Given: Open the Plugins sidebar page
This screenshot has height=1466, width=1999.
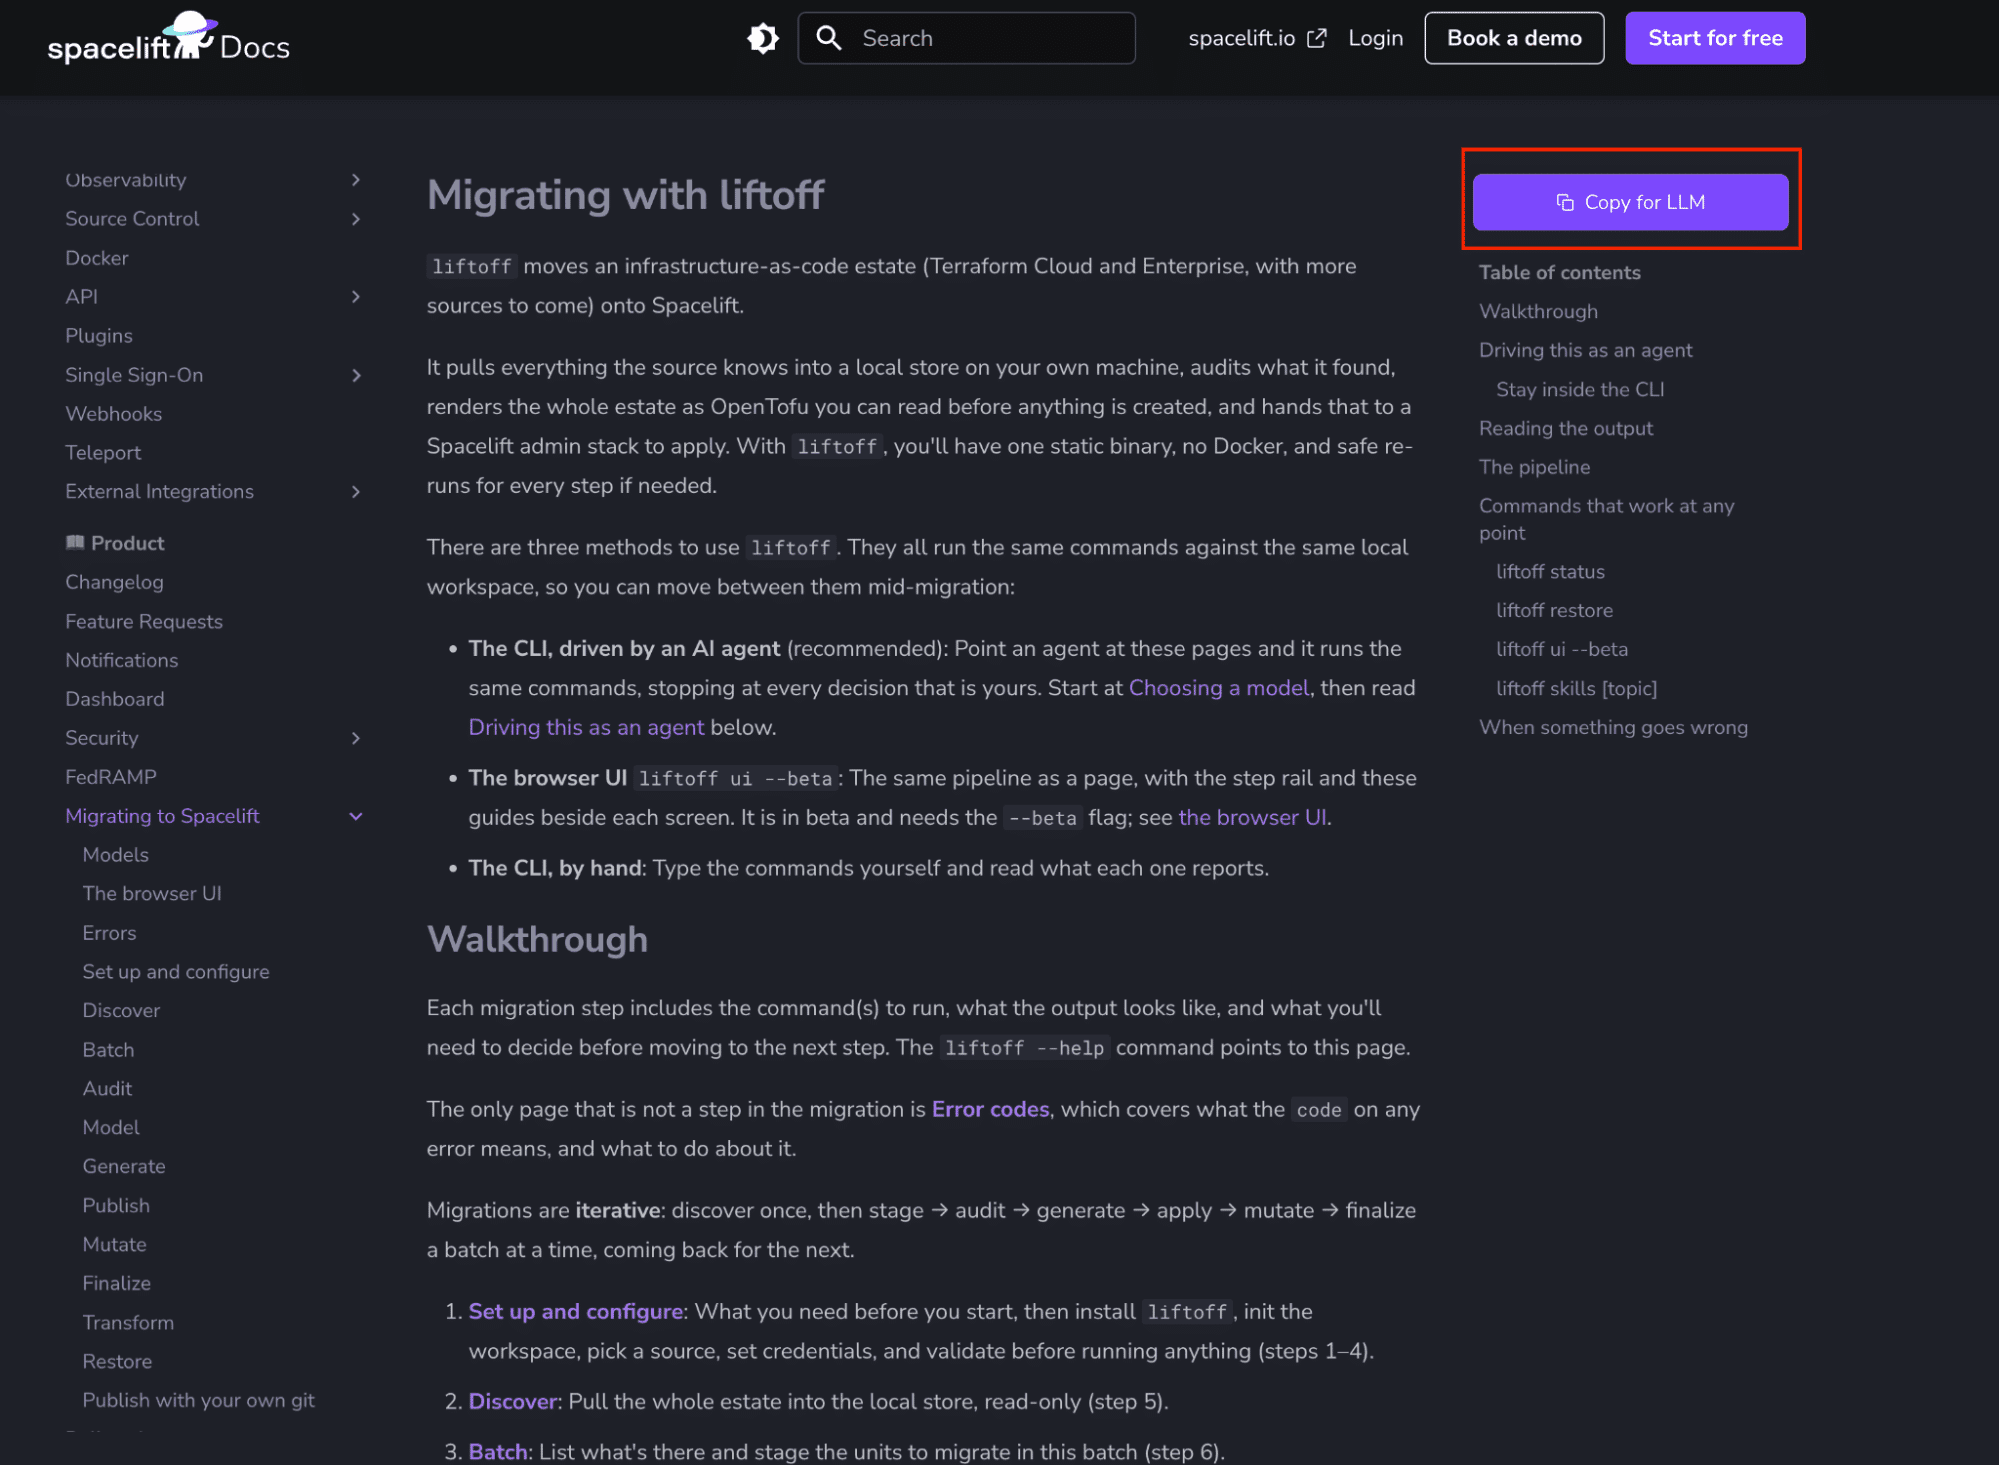Looking at the screenshot, I should tap(99, 336).
